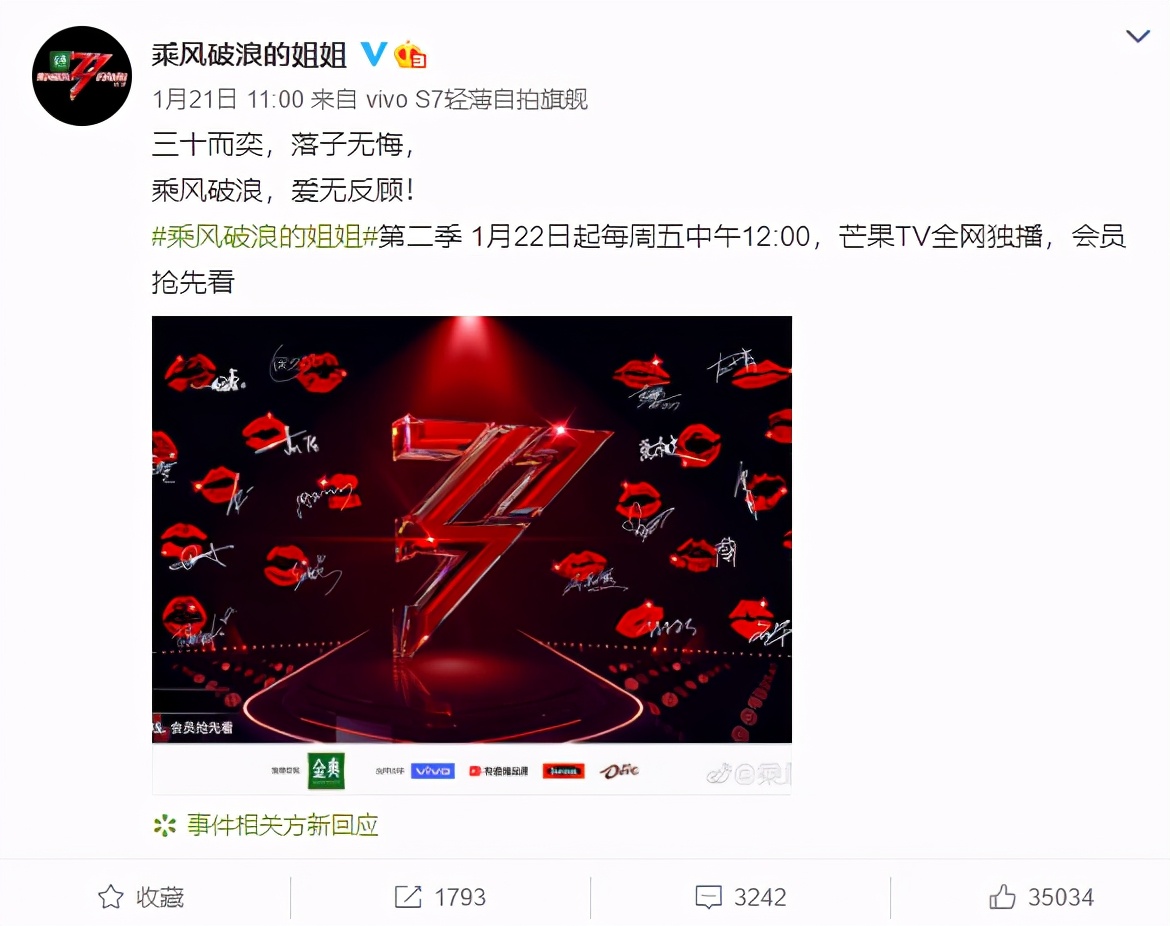Click the 35034 likes count
Image resolution: width=1170 pixels, height=926 pixels.
(1061, 897)
